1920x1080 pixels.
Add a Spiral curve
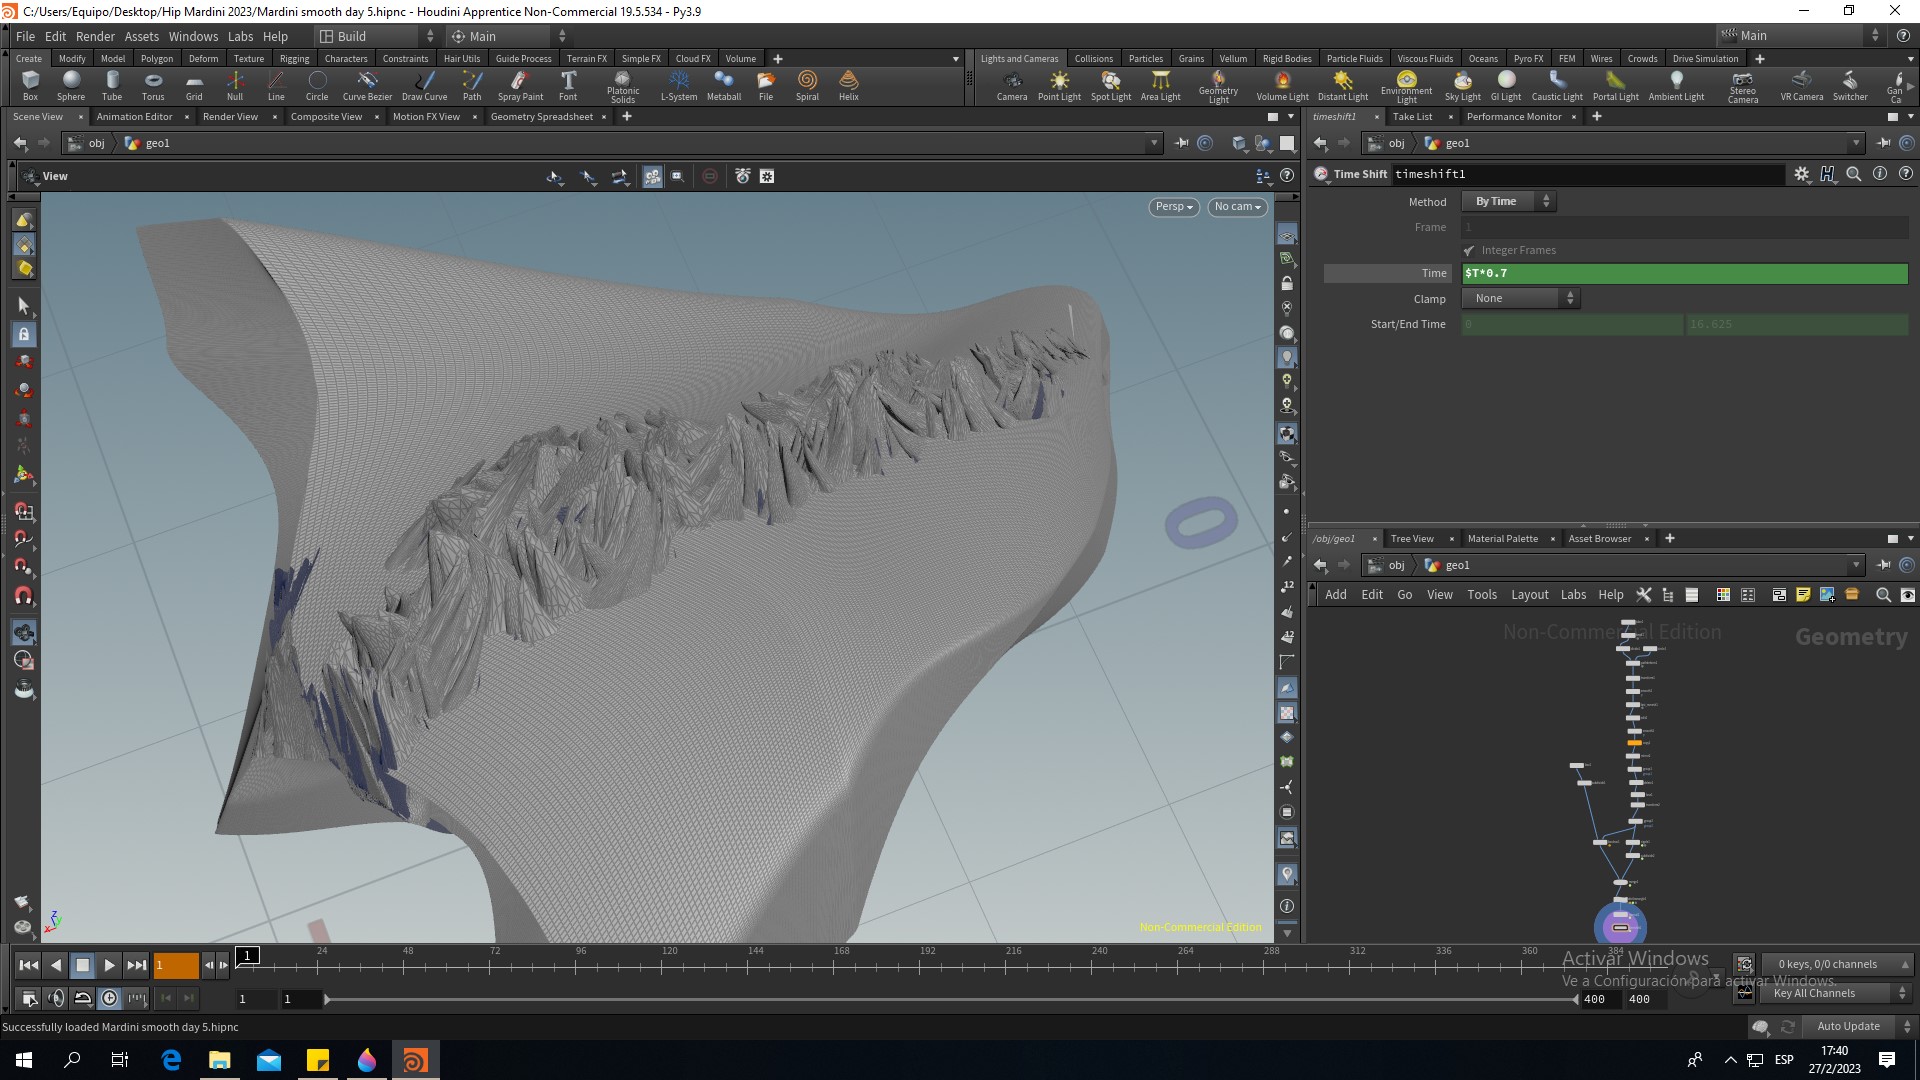click(807, 85)
